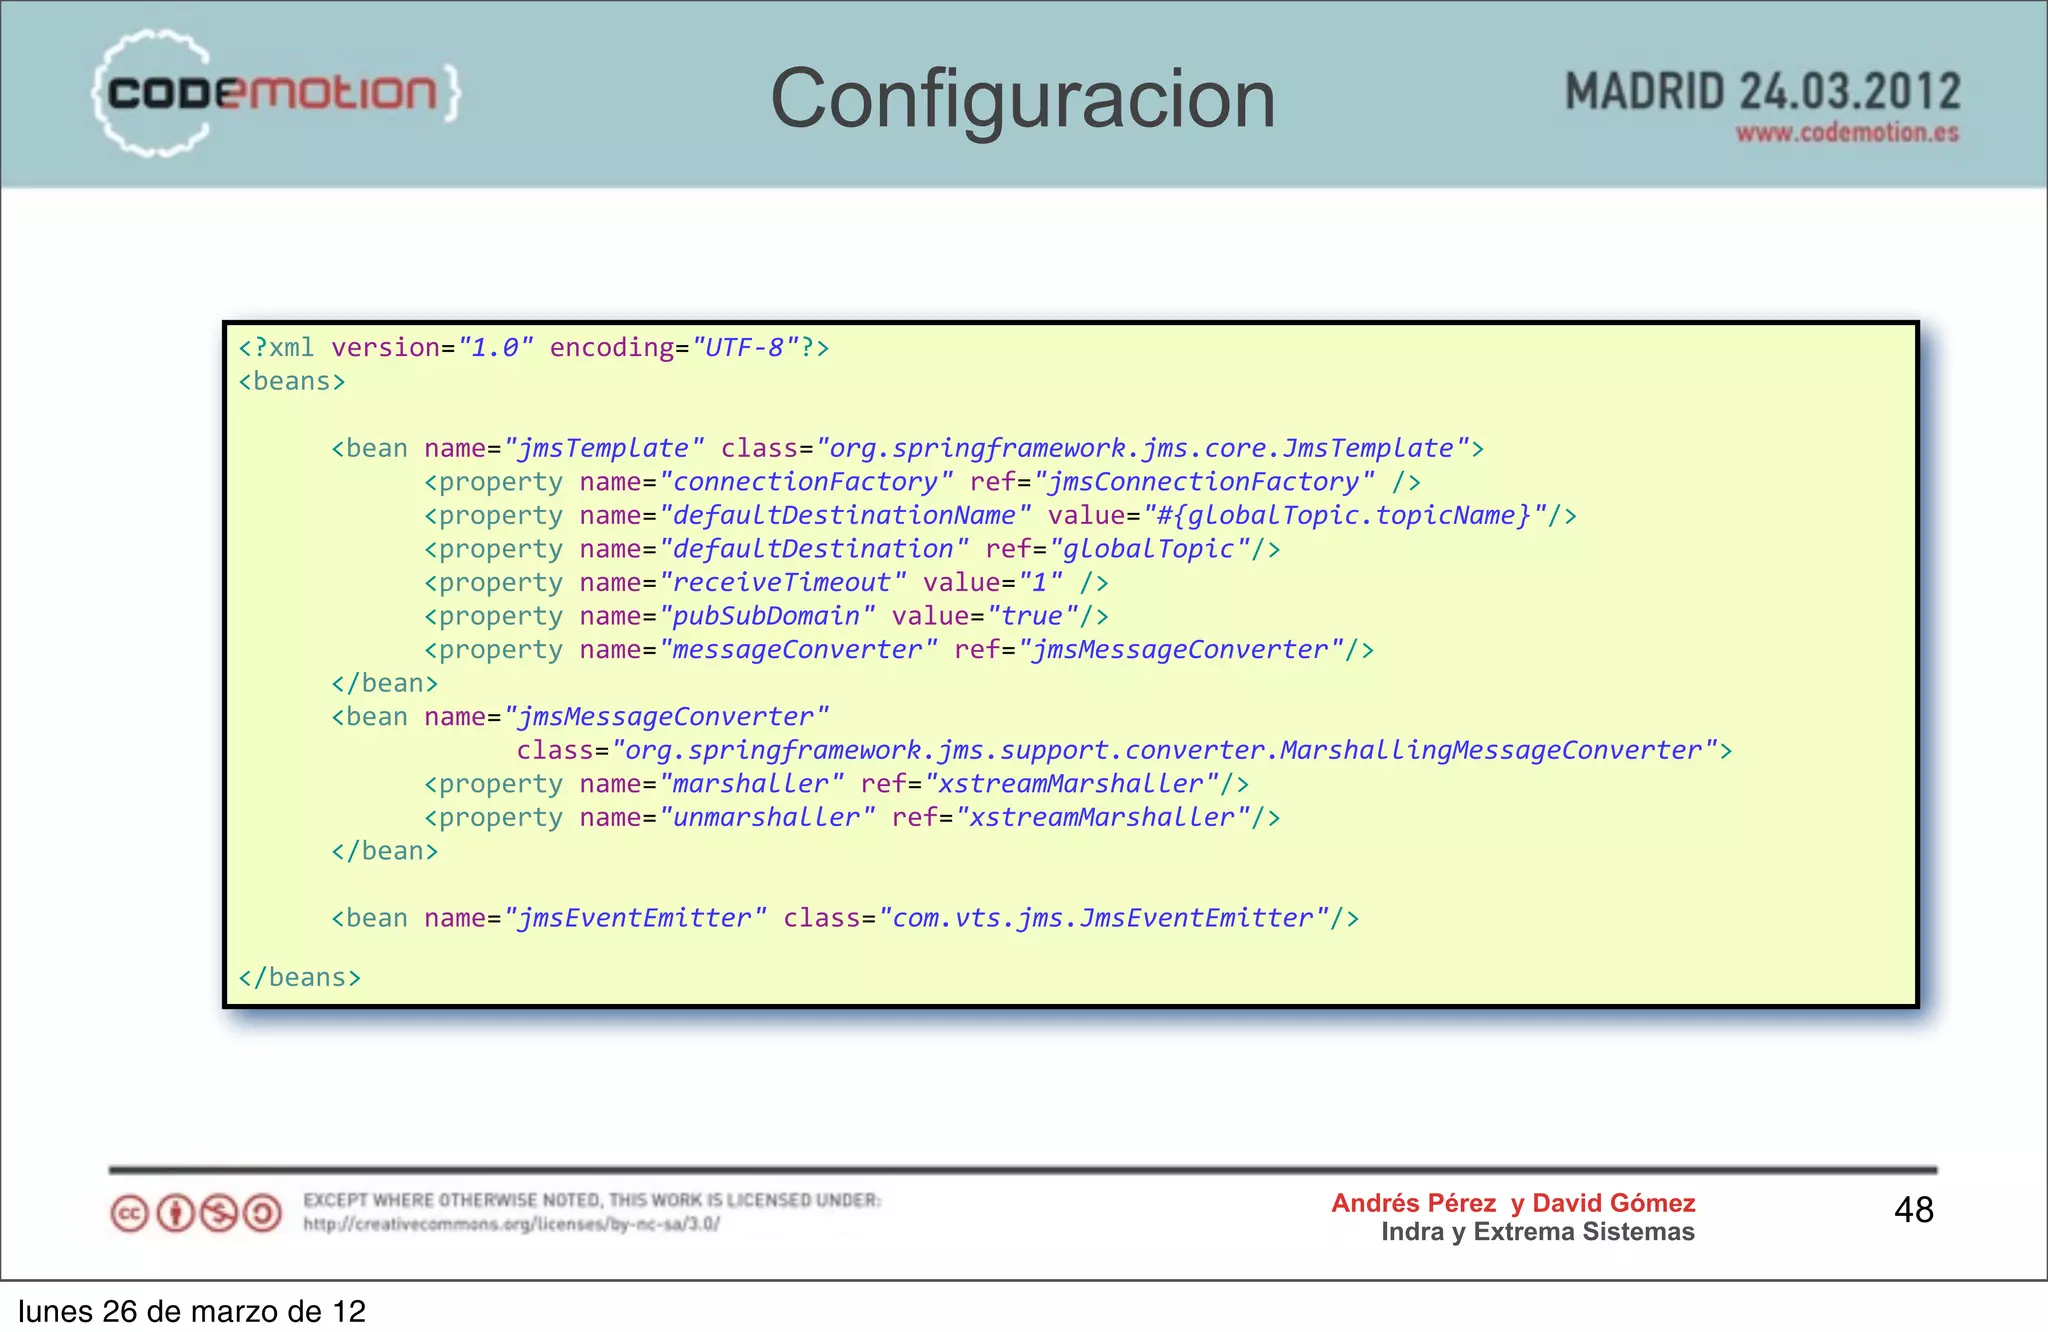Image resolution: width=2048 pixels, height=1332 pixels.
Task: Click the jmsMessageConverter bean name line
Action: tap(580, 717)
